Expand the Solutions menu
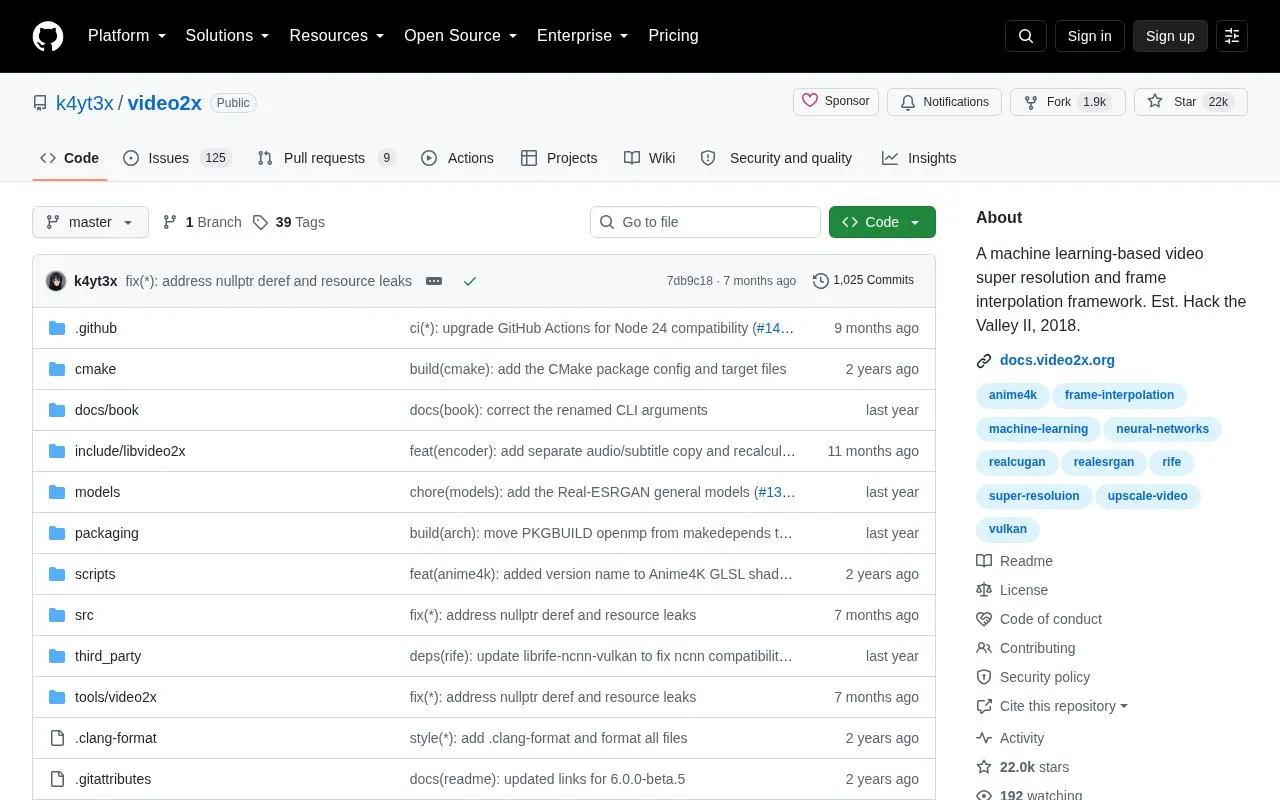The image size is (1280, 800). (x=228, y=36)
